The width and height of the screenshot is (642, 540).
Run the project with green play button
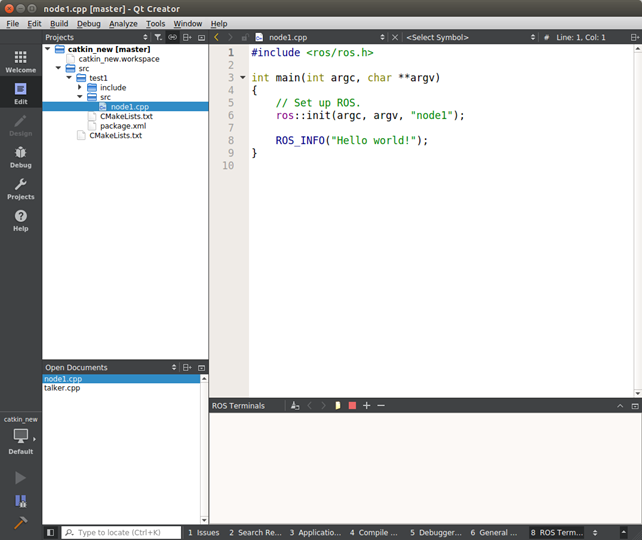coord(20,478)
